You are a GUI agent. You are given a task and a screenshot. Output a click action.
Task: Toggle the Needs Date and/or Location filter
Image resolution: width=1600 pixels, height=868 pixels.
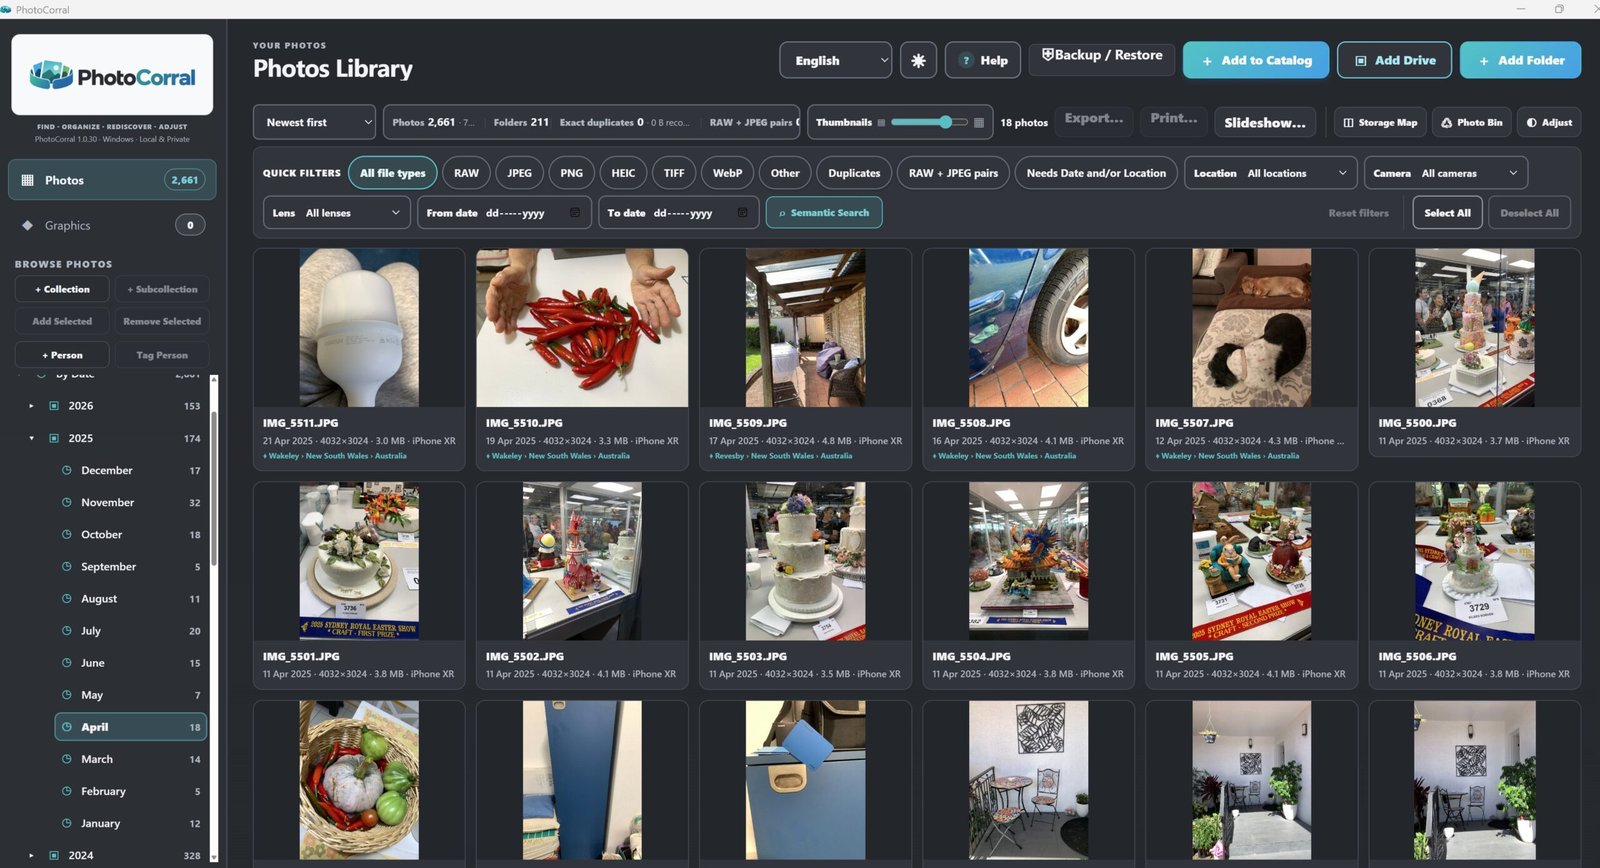point(1096,173)
